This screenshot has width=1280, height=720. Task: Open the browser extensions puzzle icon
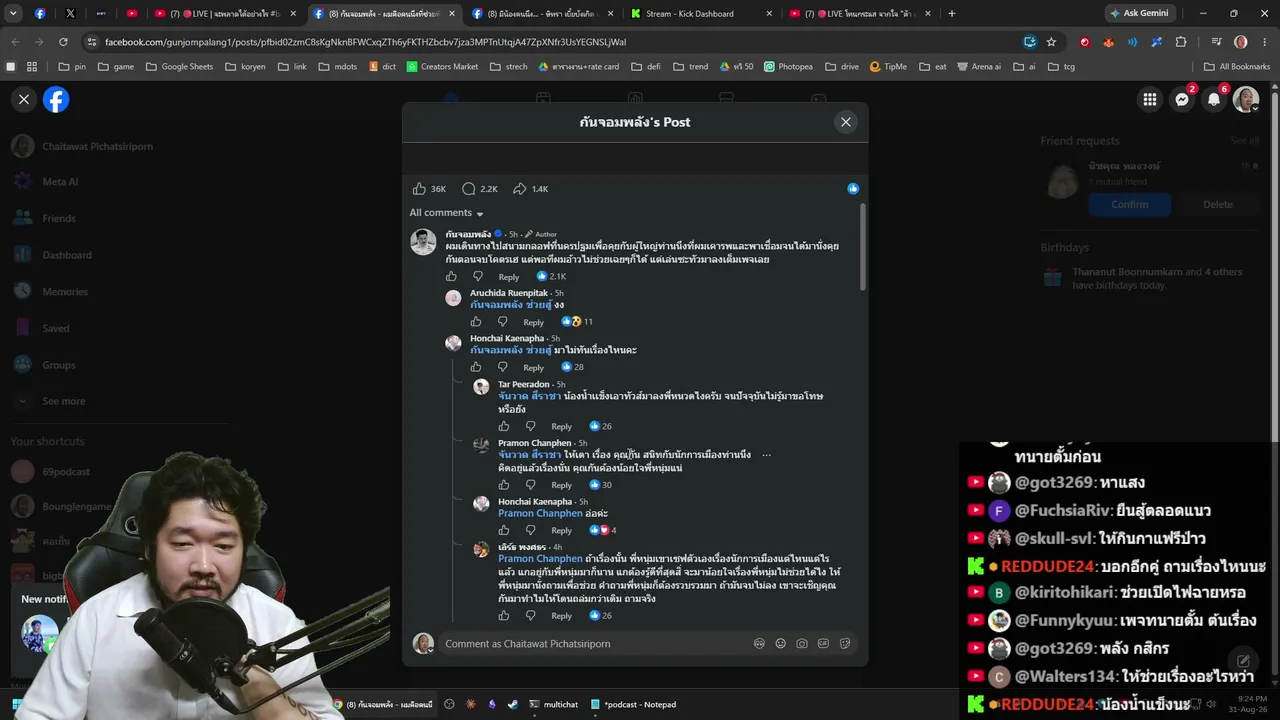coord(1181,42)
